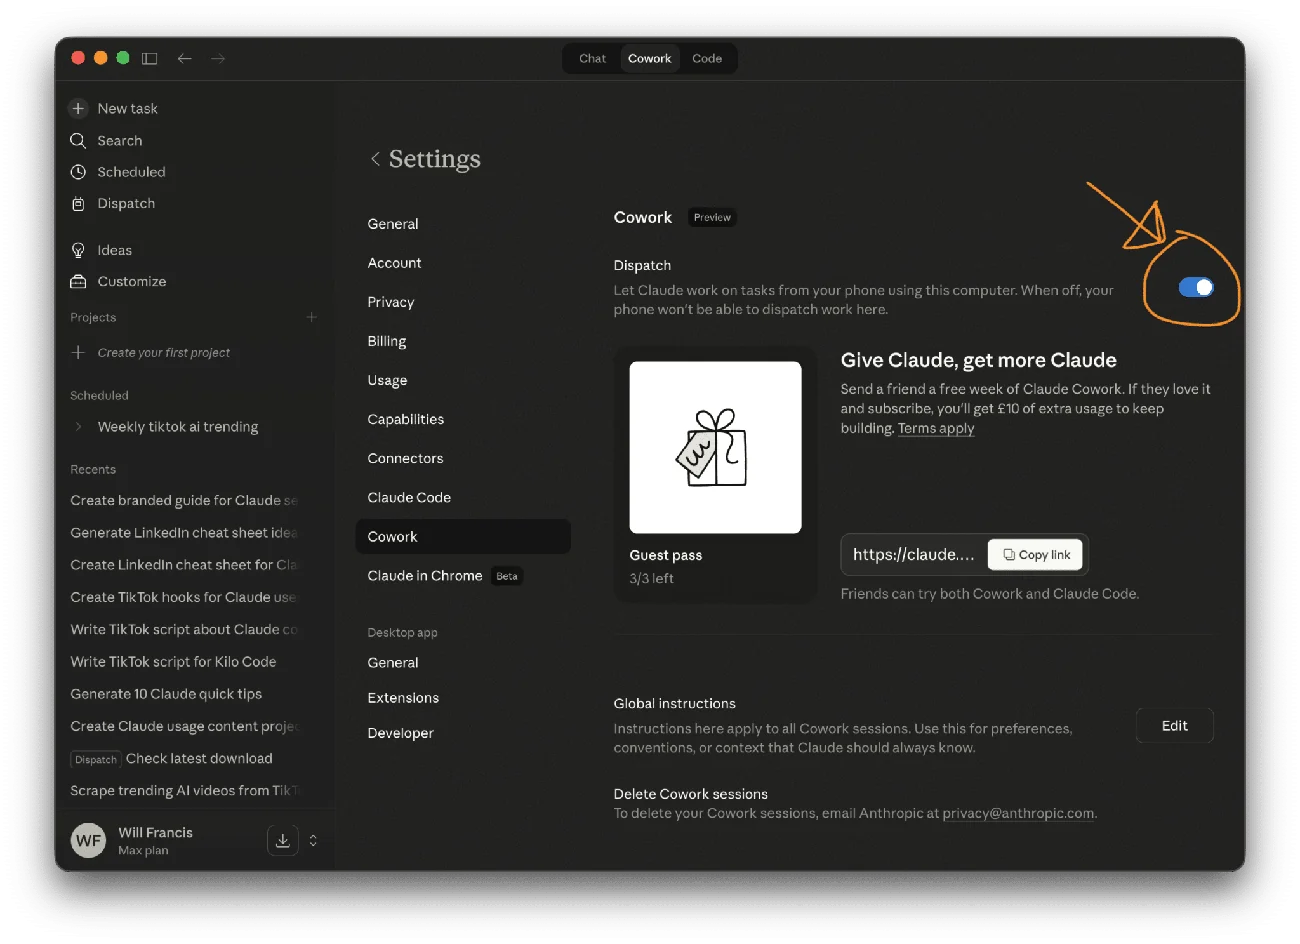Click the Preview badge beside Cowork
This screenshot has width=1300, height=944.
[x=712, y=217]
